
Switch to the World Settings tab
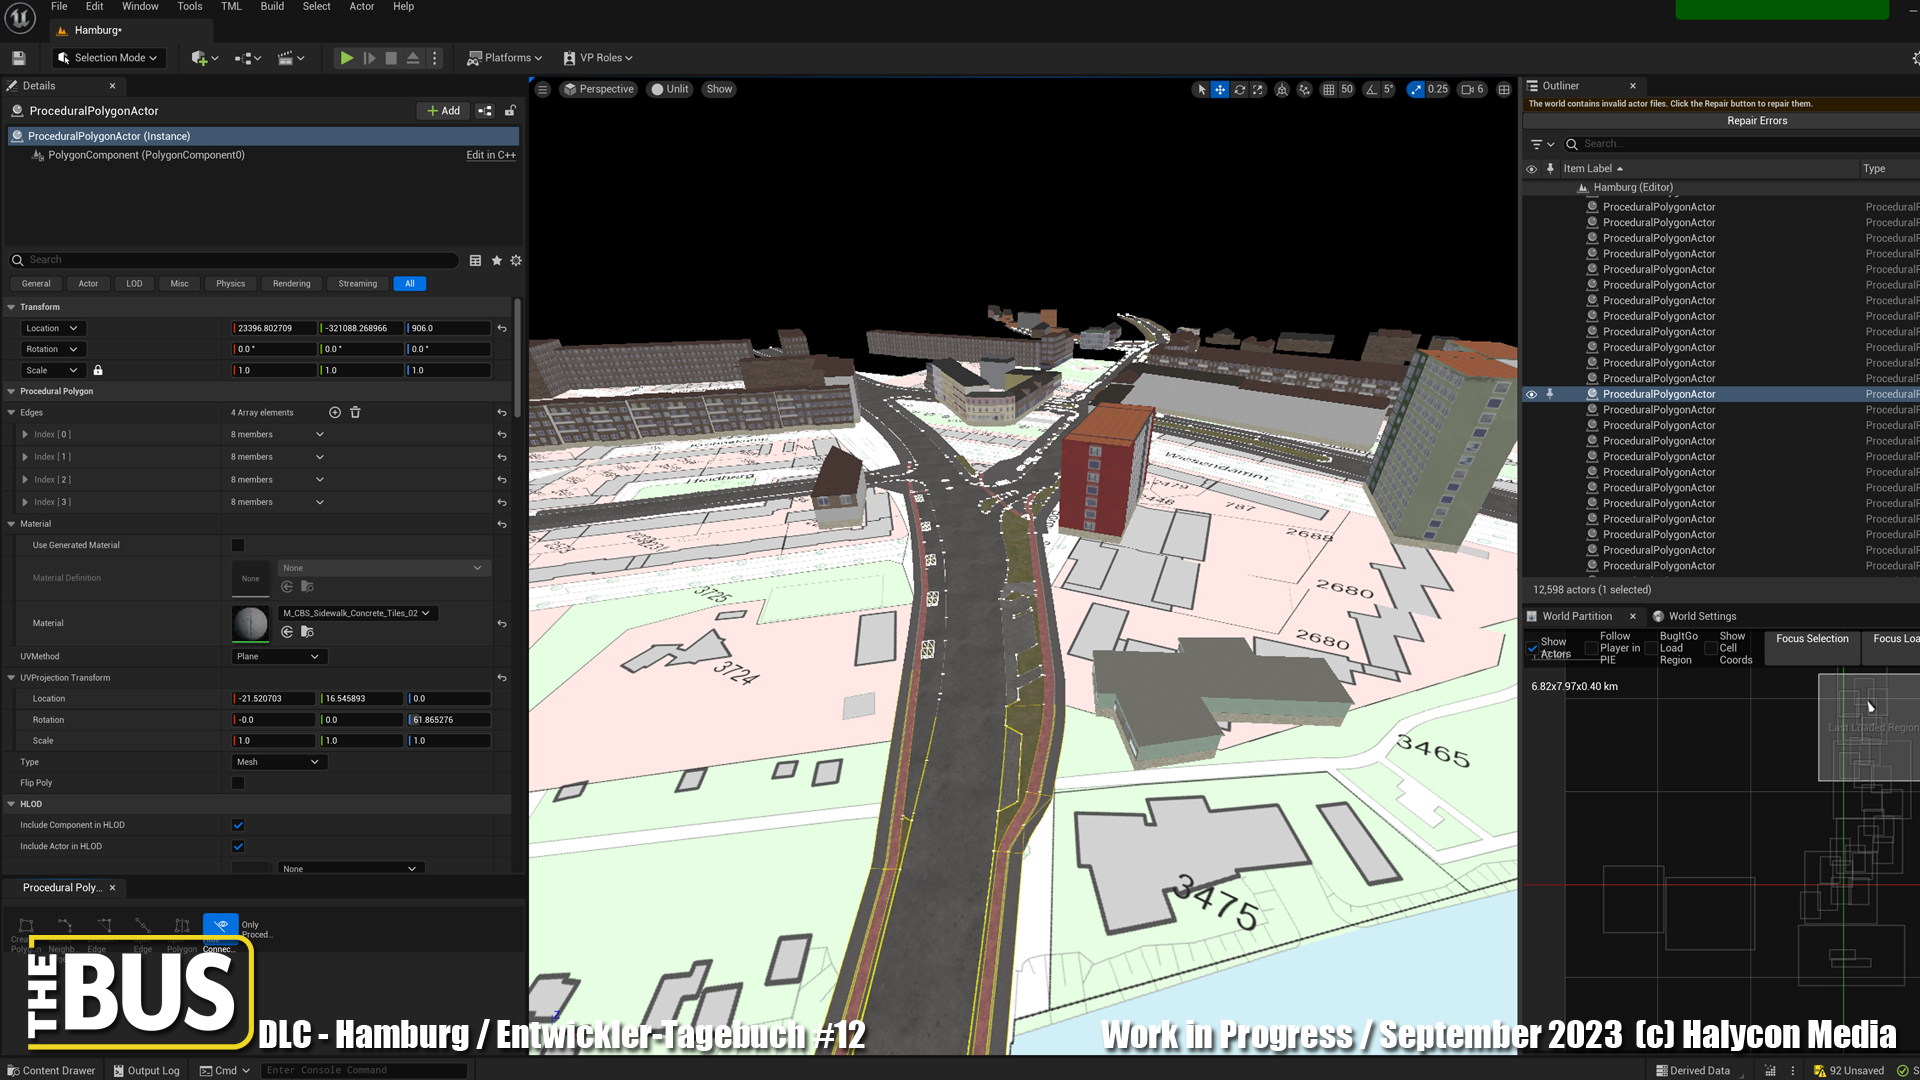pos(1701,616)
